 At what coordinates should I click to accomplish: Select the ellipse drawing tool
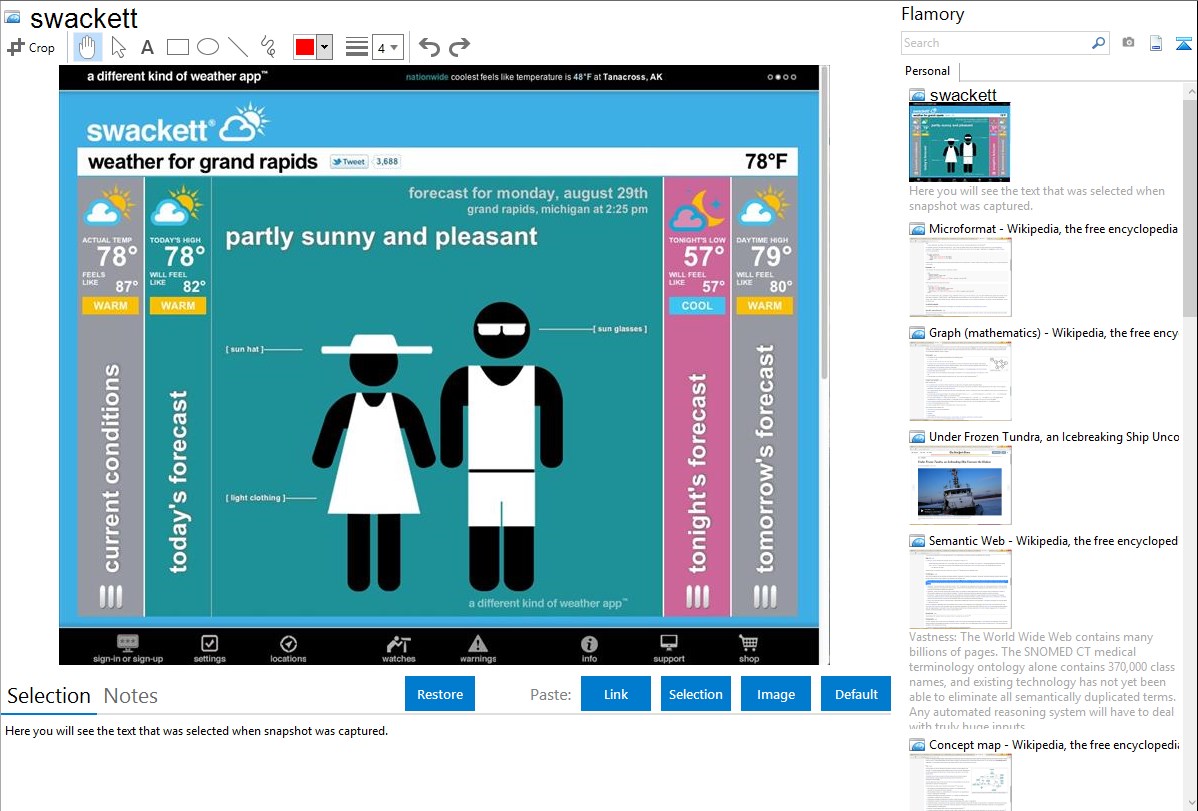click(x=208, y=47)
